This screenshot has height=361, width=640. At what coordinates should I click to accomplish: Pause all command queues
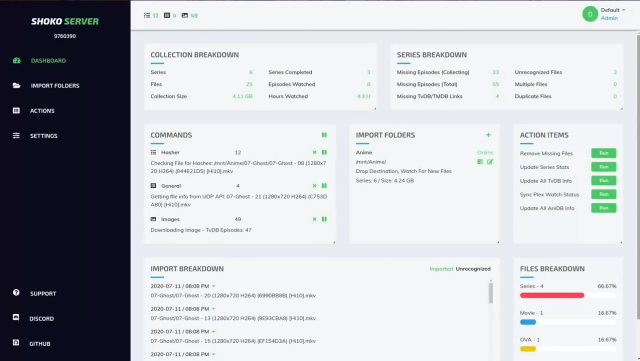pyautogui.click(x=324, y=135)
